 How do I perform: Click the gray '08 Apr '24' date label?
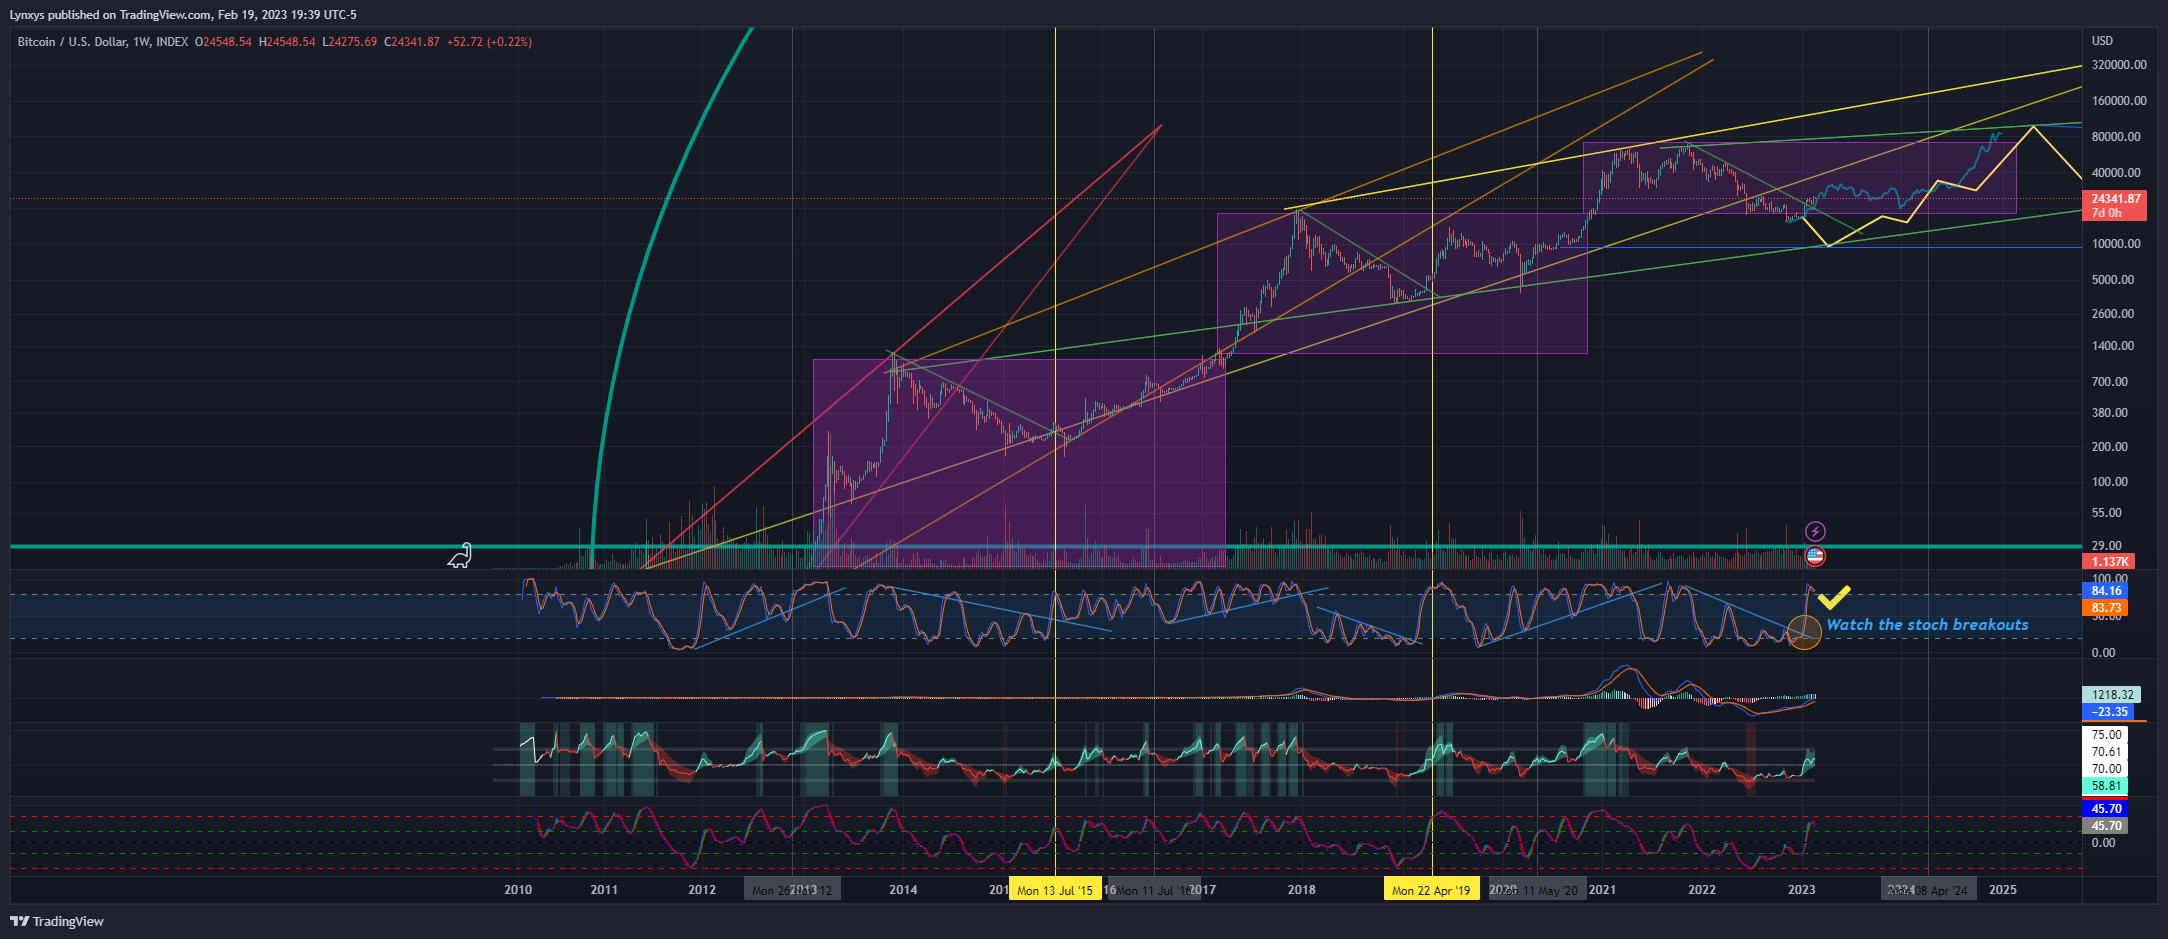1929,890
